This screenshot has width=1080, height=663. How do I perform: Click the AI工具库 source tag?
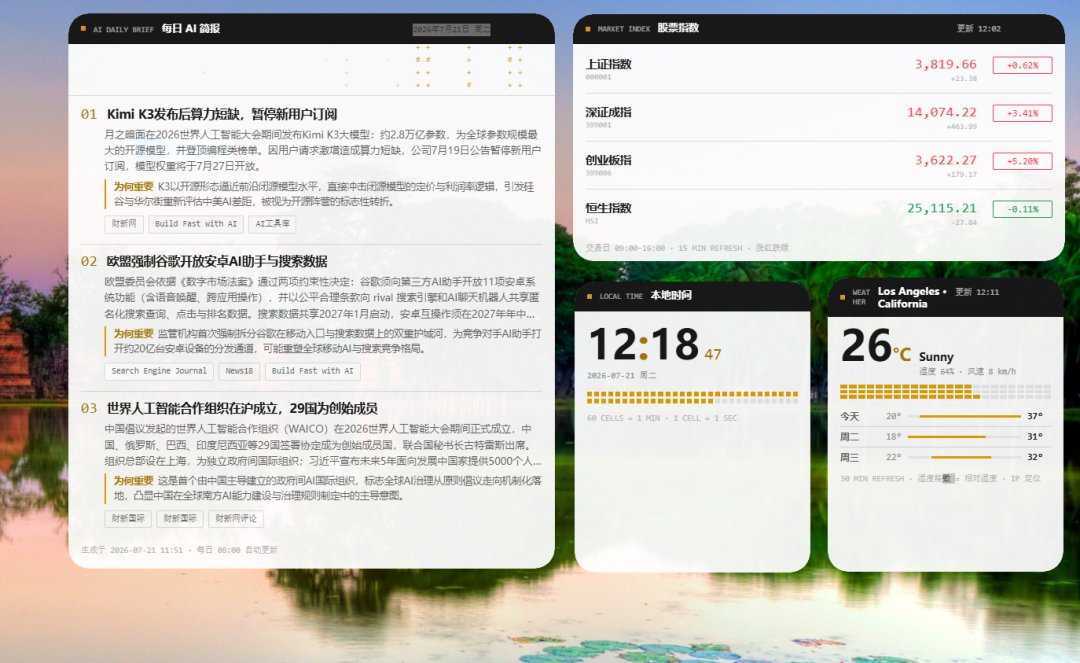click(x=273, y=224)
